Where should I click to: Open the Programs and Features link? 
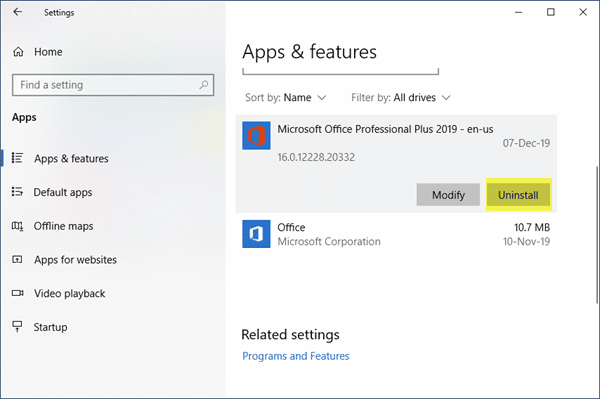(296, 356)
